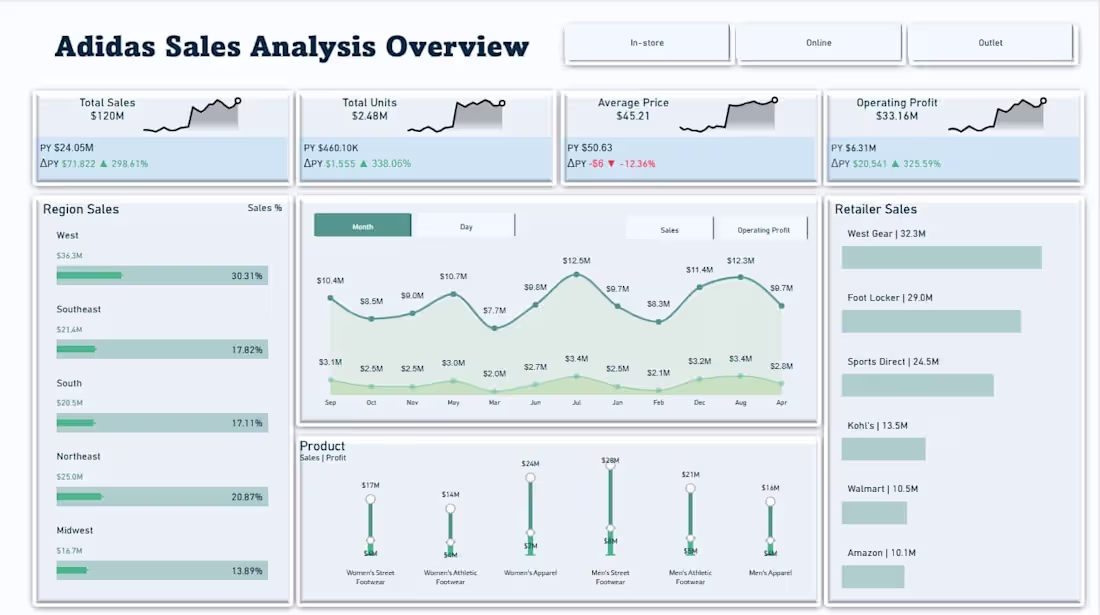Switch to the Day view
1100x615 pixels.
465,225
